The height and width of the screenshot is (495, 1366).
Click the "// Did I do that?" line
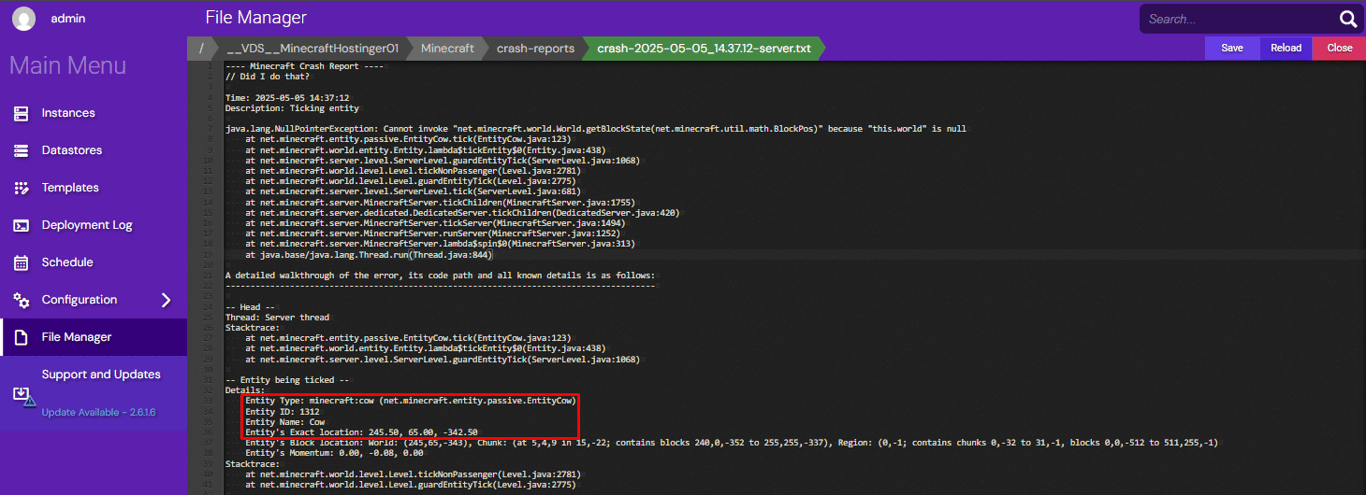267,76
